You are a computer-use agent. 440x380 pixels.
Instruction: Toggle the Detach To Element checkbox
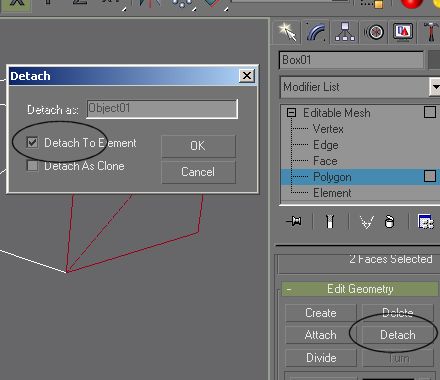click(32, 143)
